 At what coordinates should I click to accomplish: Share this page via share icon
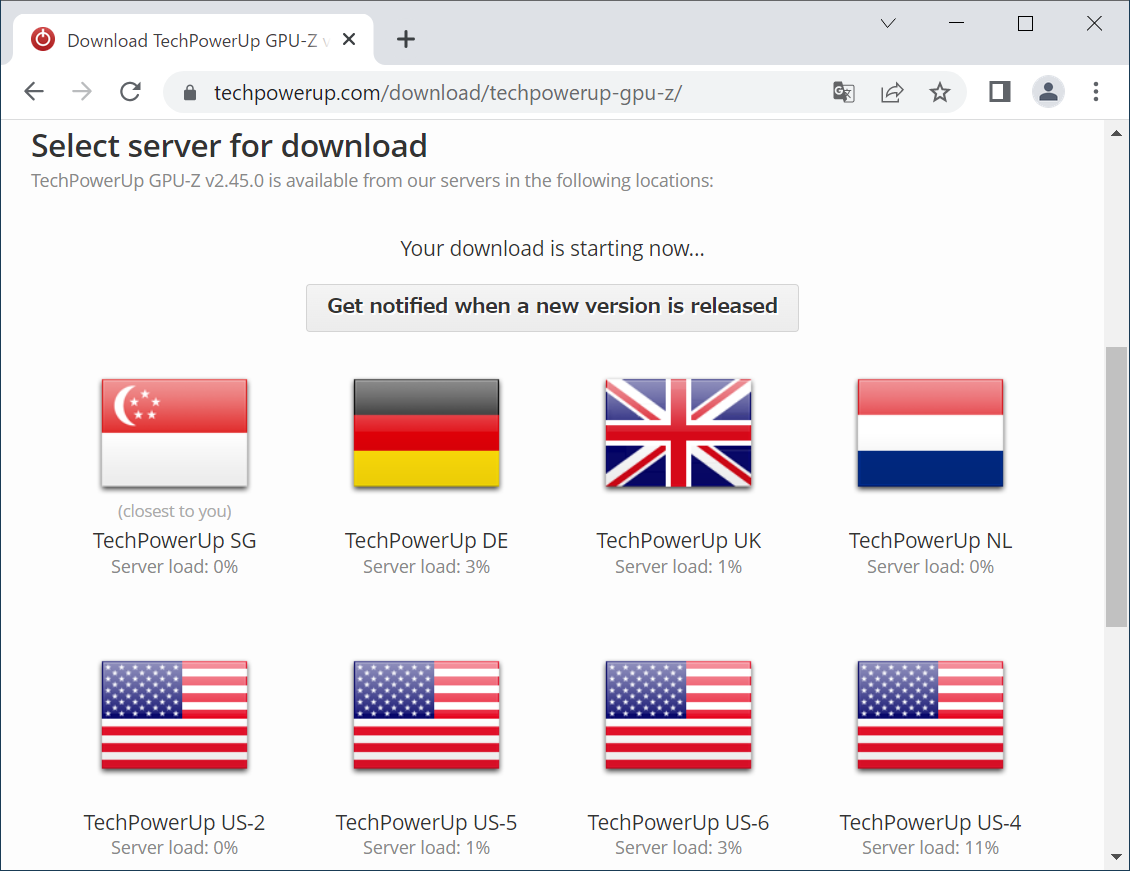pos(891,92)
